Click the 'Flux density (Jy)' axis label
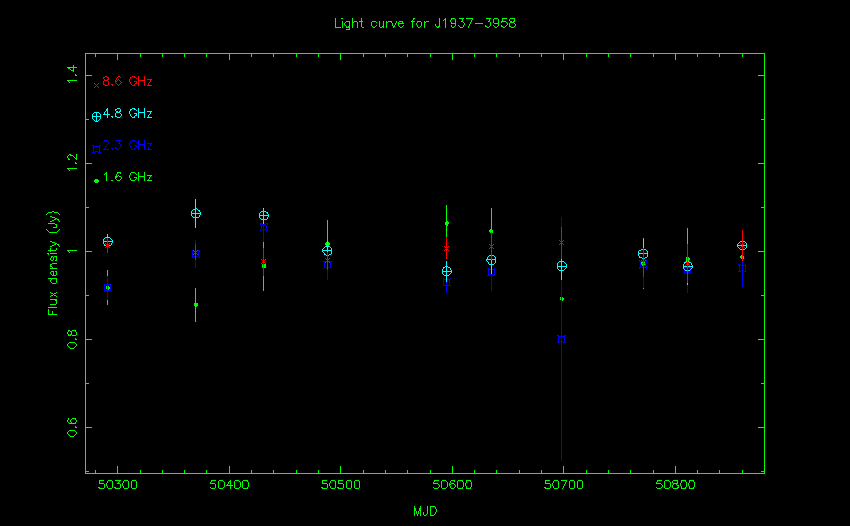The image size is (850, 526). [x=53, y=263]
